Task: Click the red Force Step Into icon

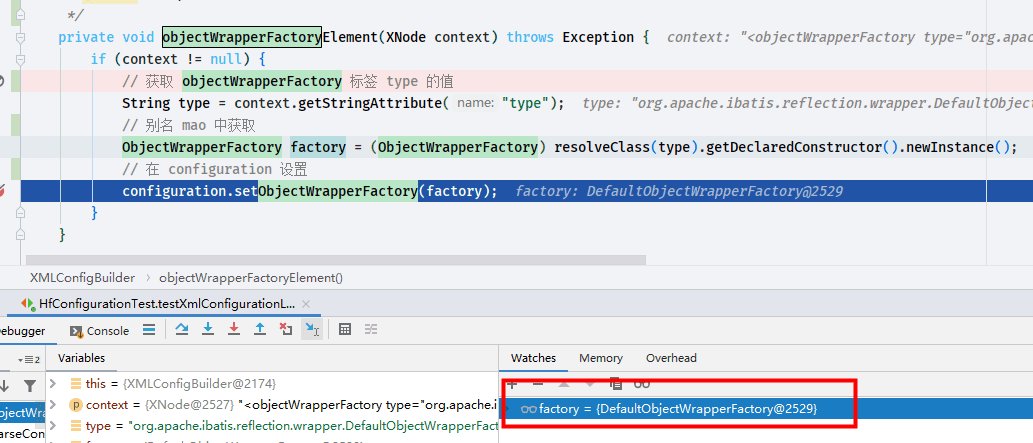Action: [x=234, y=329]
